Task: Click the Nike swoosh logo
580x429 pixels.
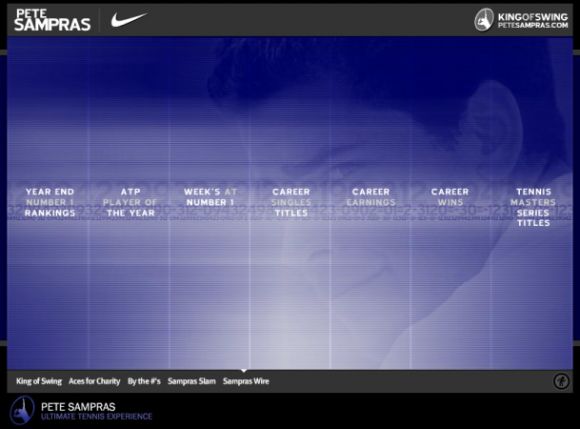Action: click(129, 20)
